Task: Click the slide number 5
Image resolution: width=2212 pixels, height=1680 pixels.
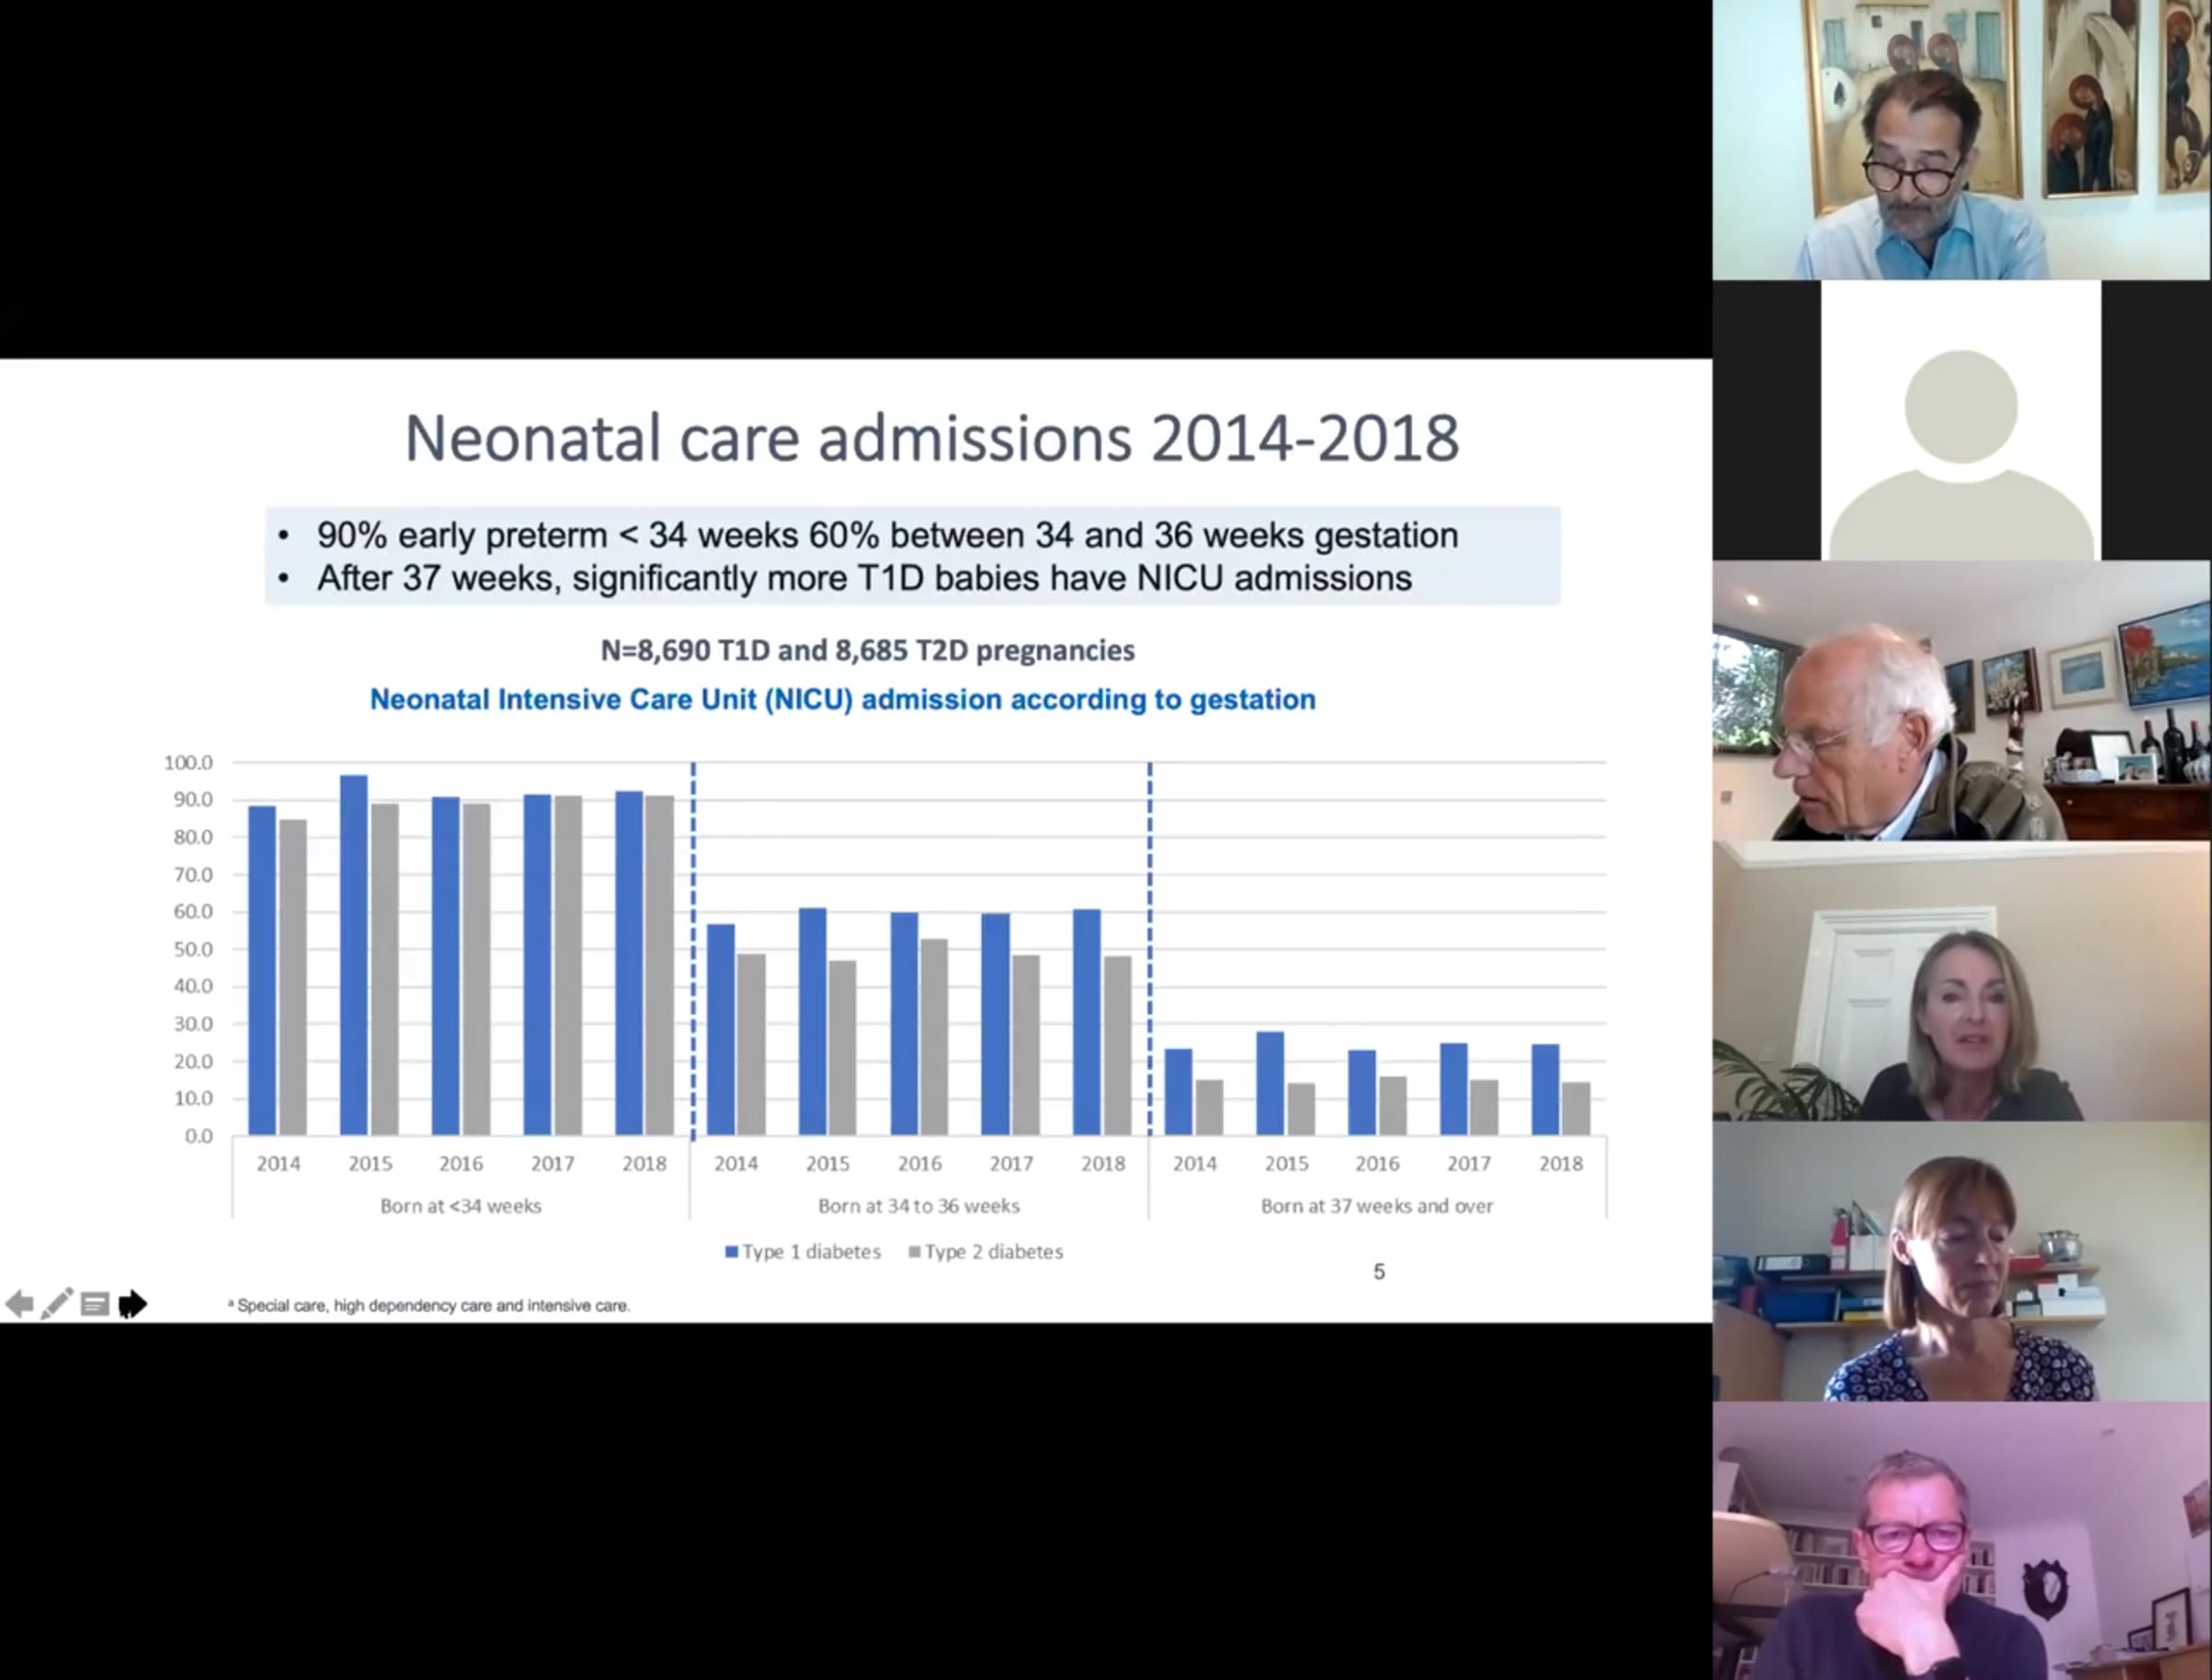Action: pyautogui.click(x=1379, y=1272)
